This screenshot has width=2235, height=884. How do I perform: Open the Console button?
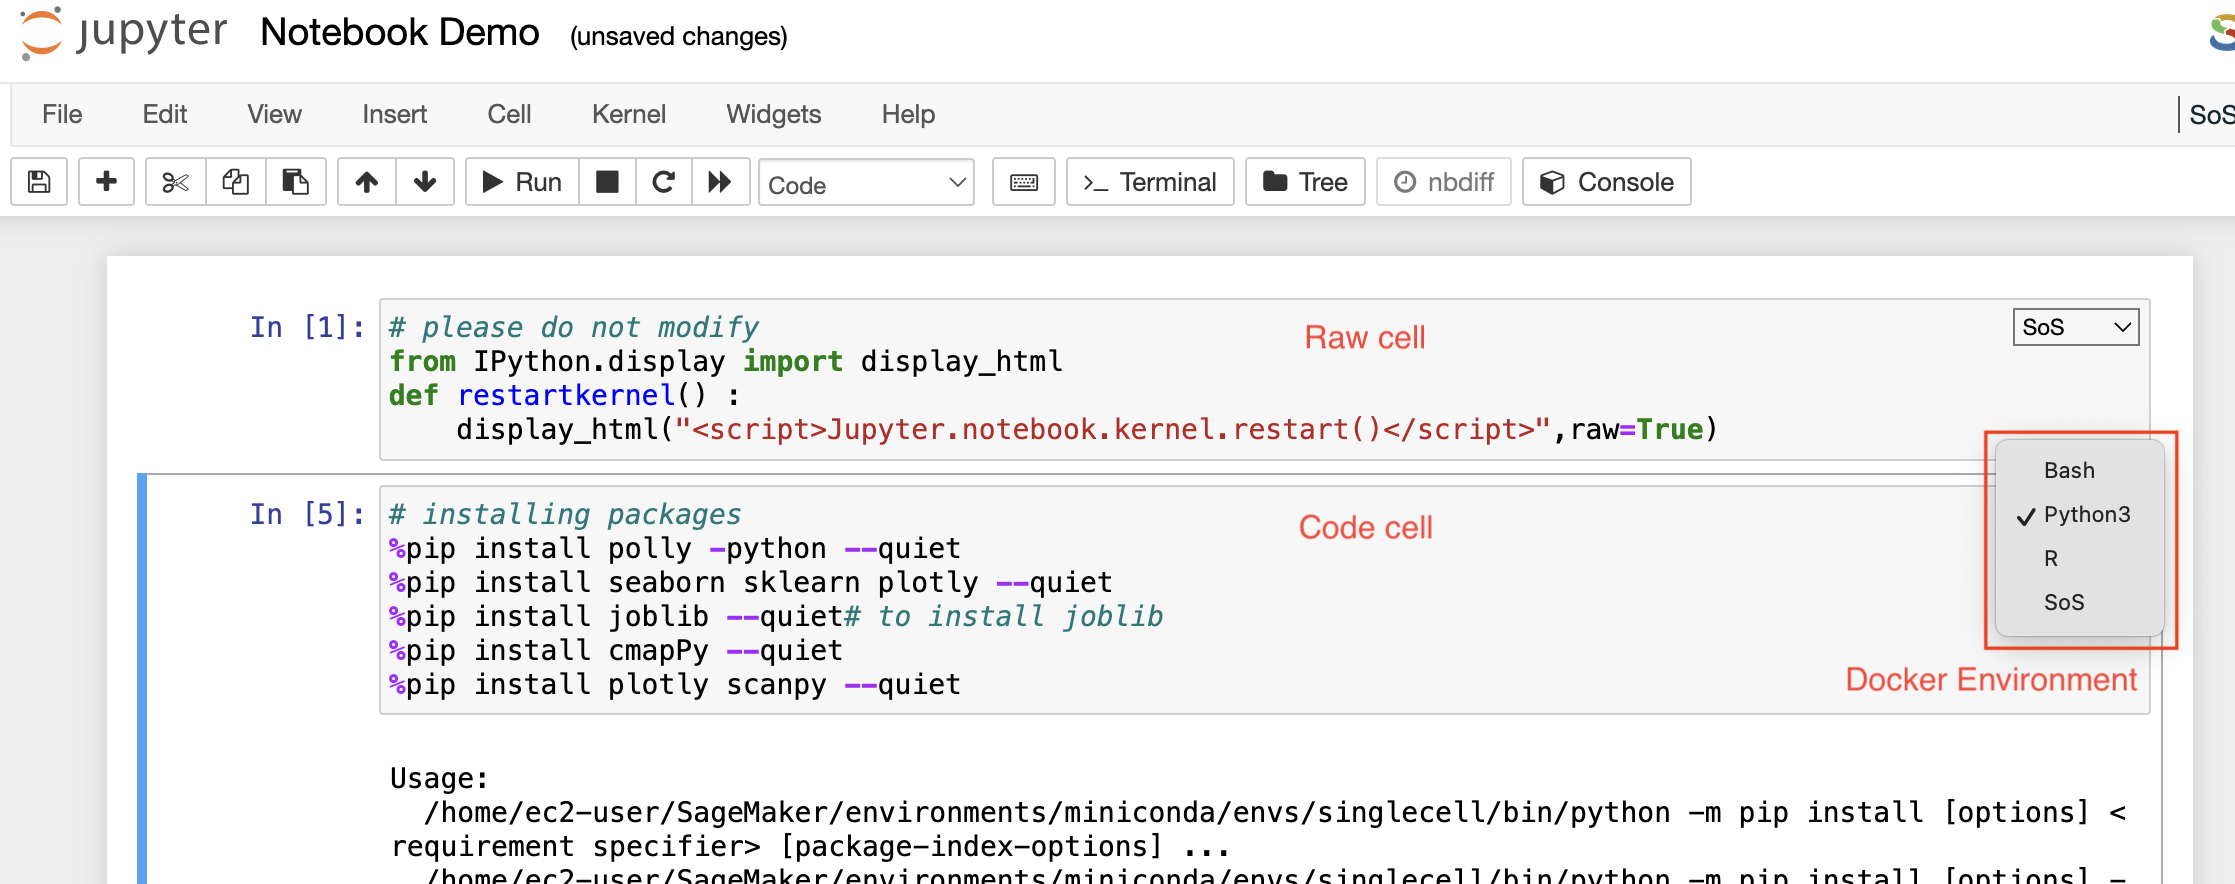pyautogui.click(x=1607, y=182)
